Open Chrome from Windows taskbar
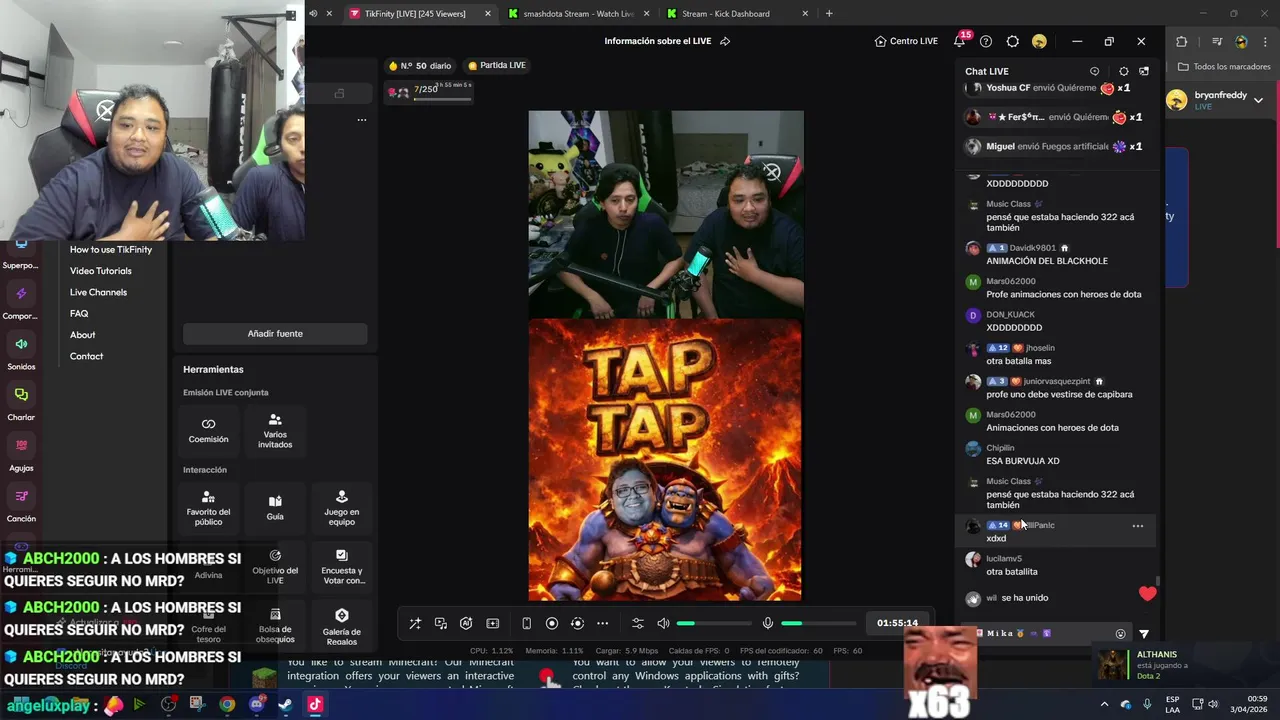The height and width of the screenshot is (720, 1280). [x=228, y=704]
